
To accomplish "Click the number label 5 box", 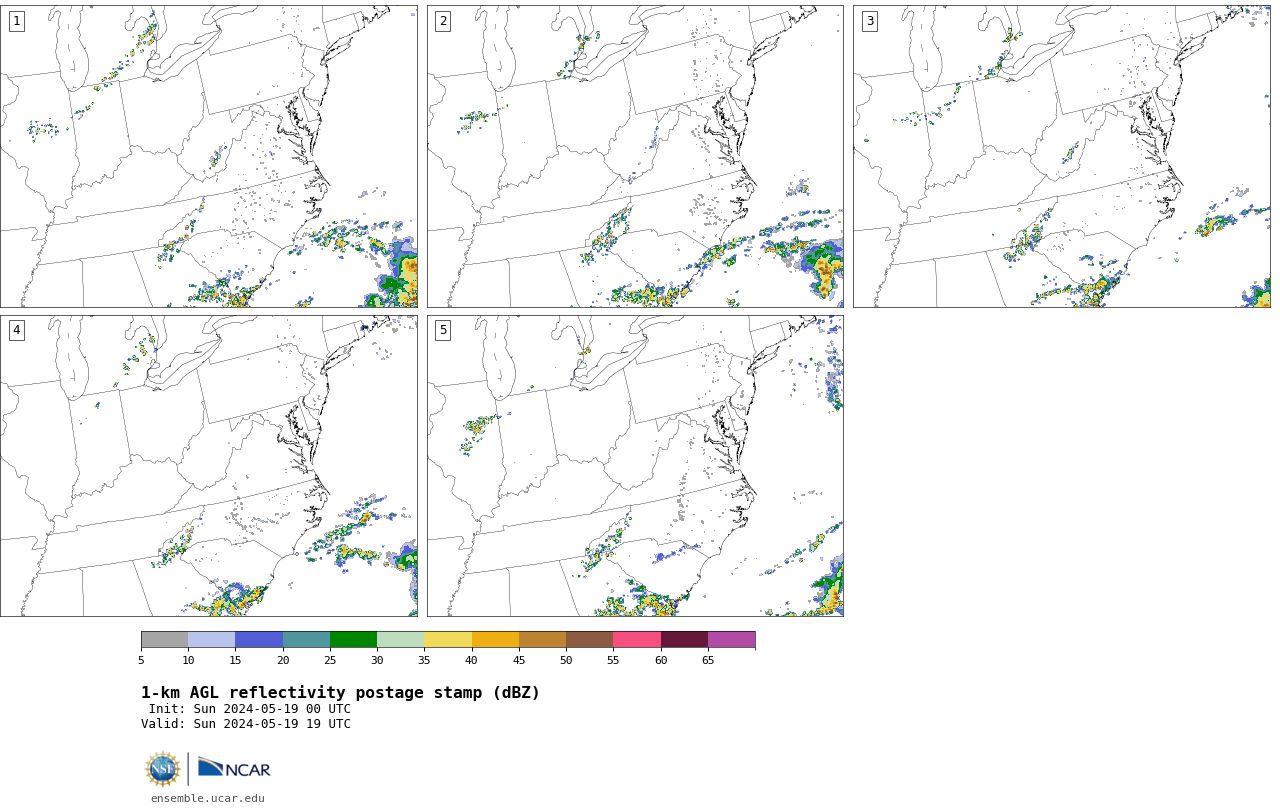I will coord(443,330).
